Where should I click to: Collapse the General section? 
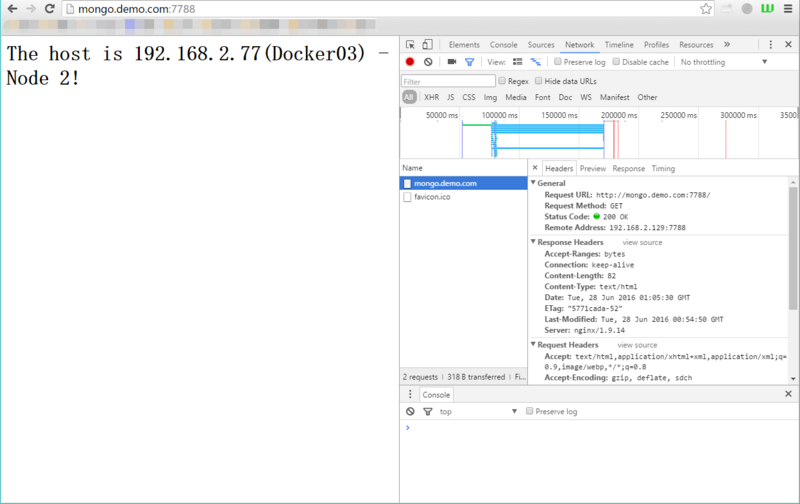[x=533, y=183]
